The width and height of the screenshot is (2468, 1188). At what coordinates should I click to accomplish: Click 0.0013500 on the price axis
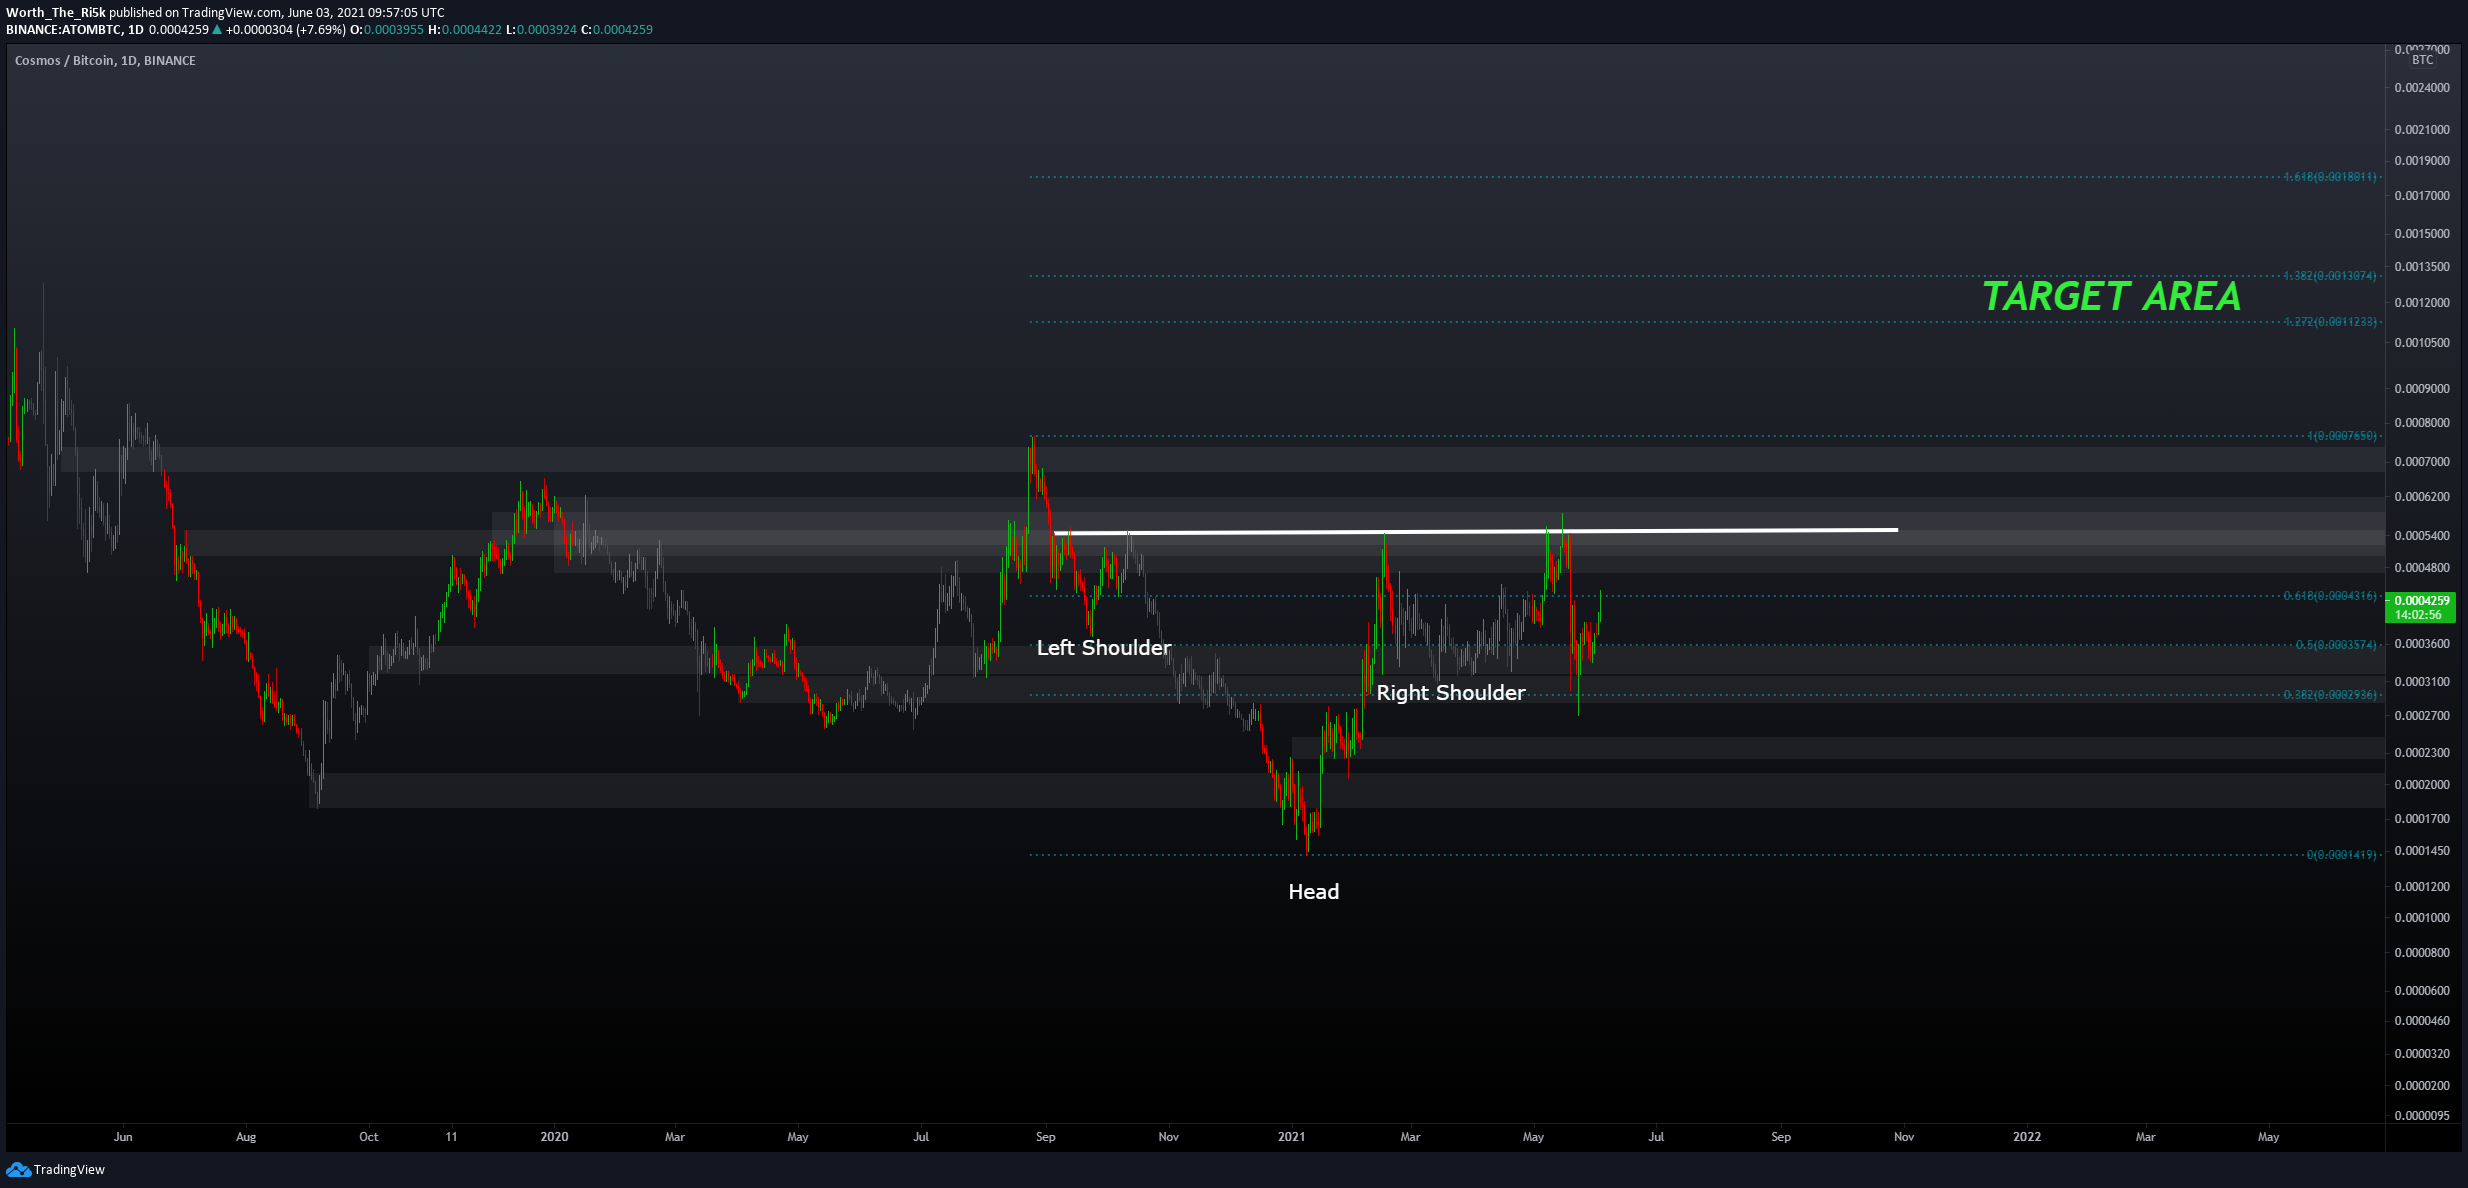click(2422, 267)
